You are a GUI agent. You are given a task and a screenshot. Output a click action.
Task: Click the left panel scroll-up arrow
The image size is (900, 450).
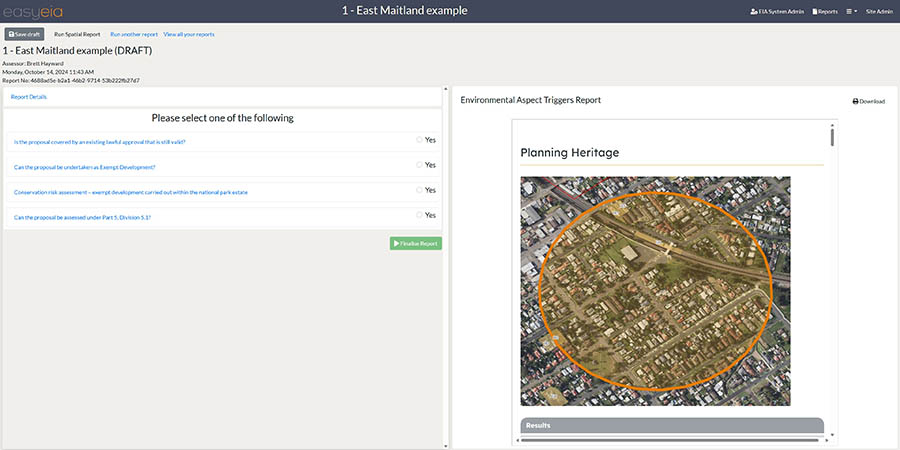pos(446,90)
